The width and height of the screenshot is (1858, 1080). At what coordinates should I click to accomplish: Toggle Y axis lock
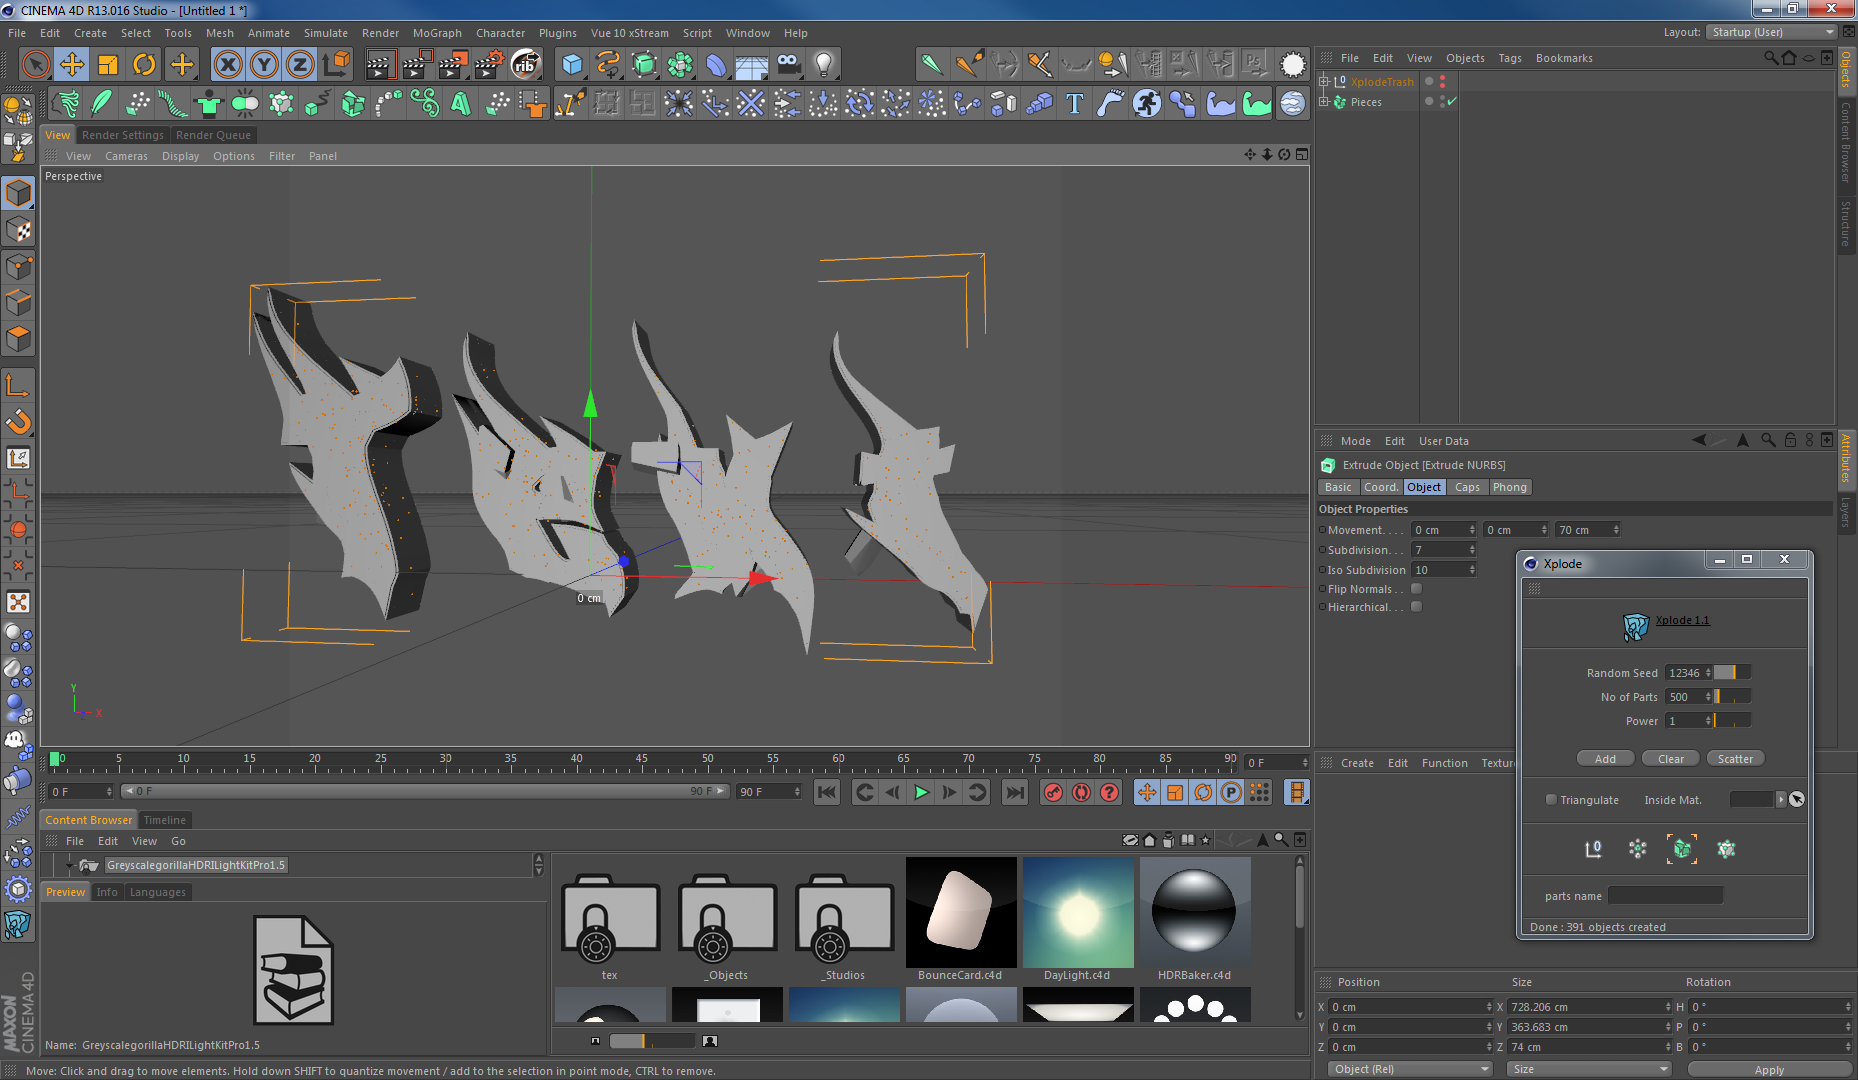pyautogui.click(x=264, y=65)
